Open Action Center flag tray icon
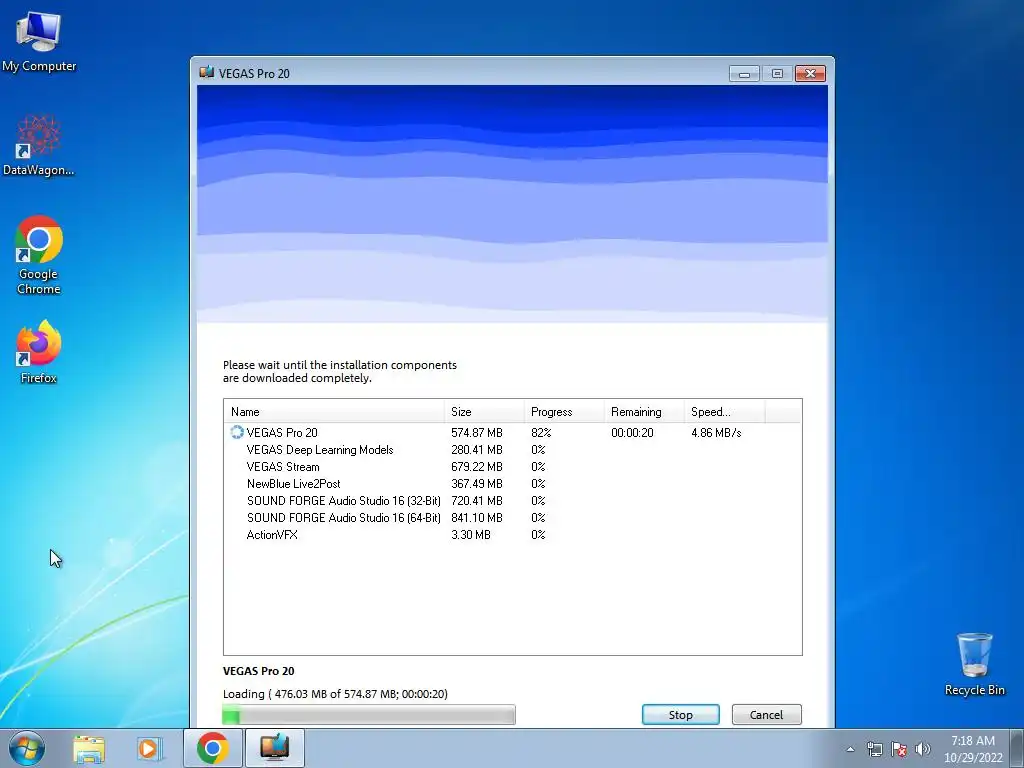The width and height of the screenshot is (1024, 768). (x=899, y=749)
